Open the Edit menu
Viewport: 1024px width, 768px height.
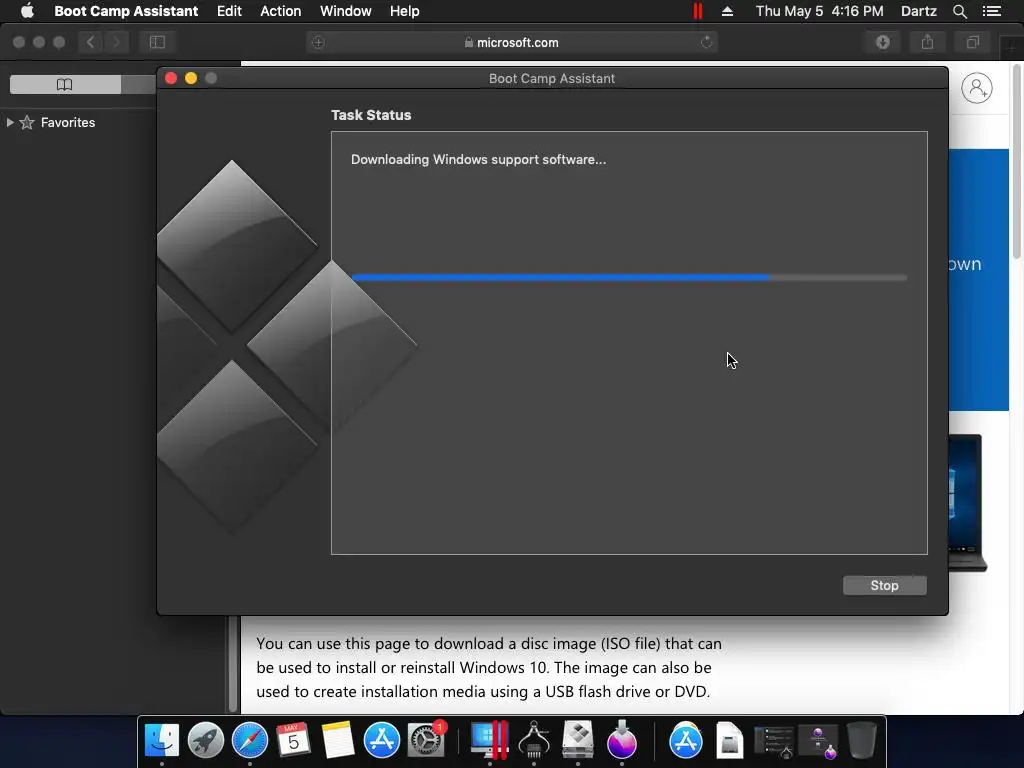(x=229, y=11)
